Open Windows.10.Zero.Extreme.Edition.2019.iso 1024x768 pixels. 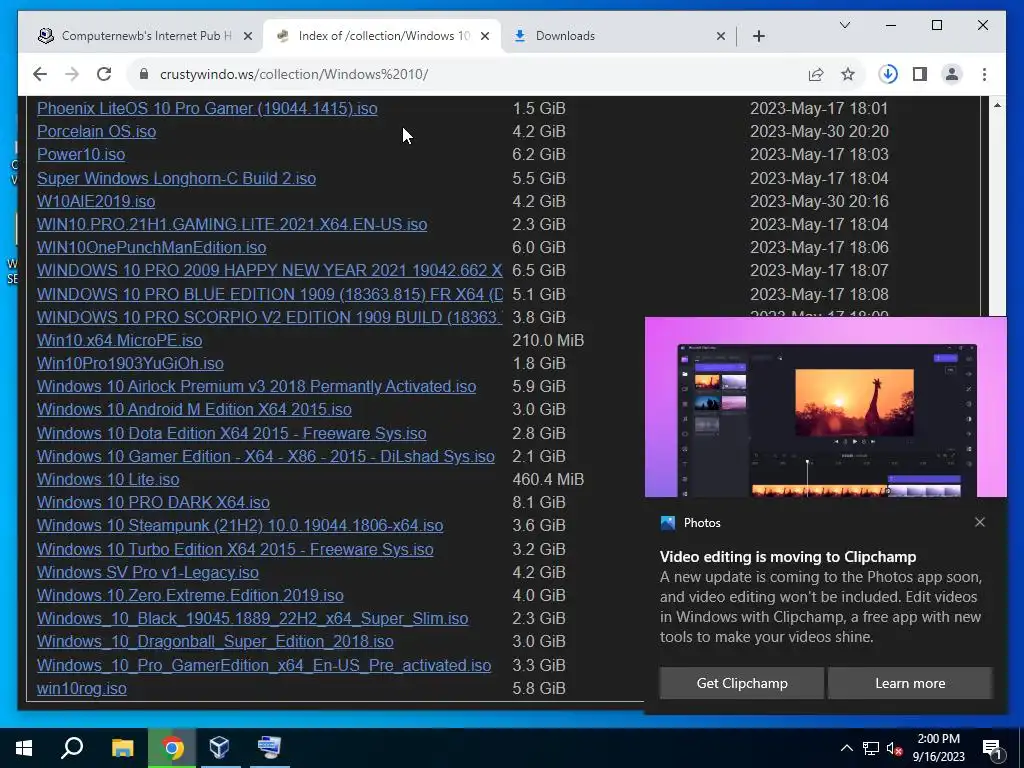click(190, 596)
